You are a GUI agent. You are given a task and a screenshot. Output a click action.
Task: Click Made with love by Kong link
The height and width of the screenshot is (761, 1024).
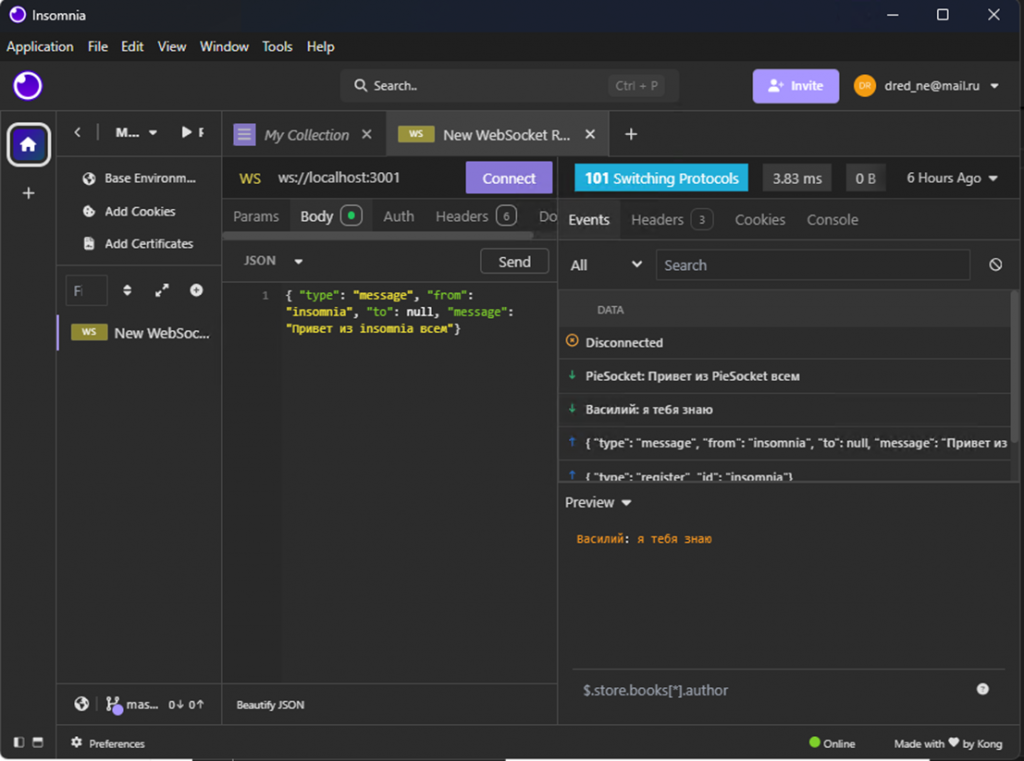pos(948,743)
